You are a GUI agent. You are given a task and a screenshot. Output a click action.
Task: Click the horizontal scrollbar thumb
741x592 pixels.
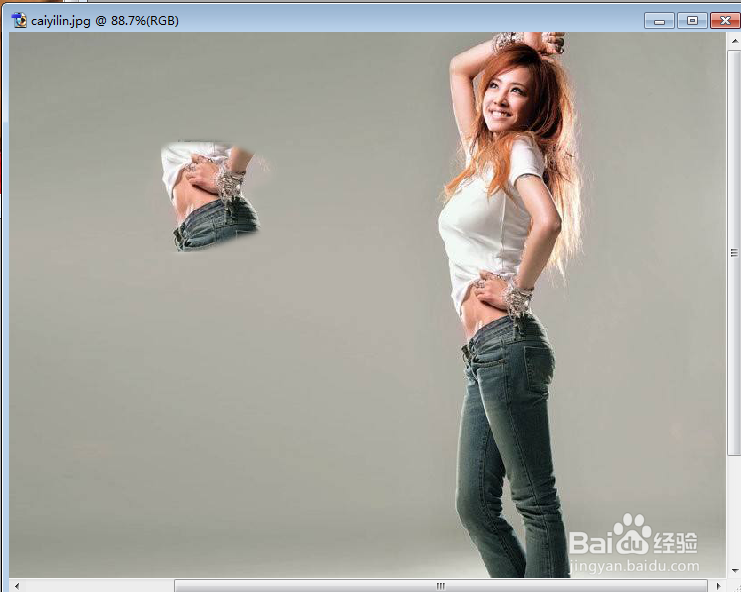point(441,586)
